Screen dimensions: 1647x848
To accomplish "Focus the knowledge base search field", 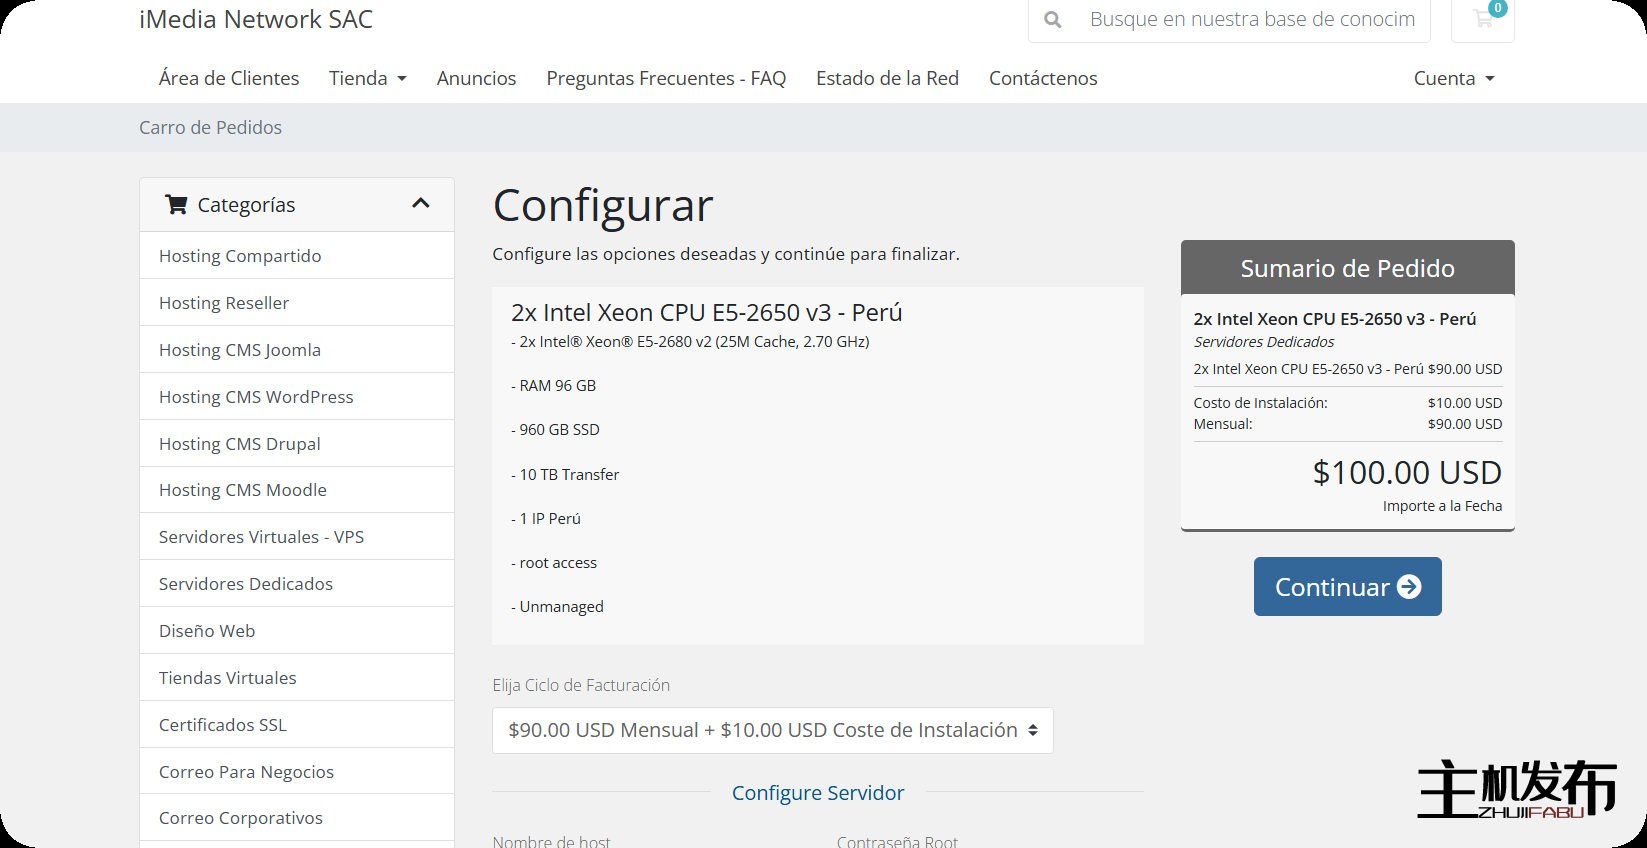I will pos(1252,19).
